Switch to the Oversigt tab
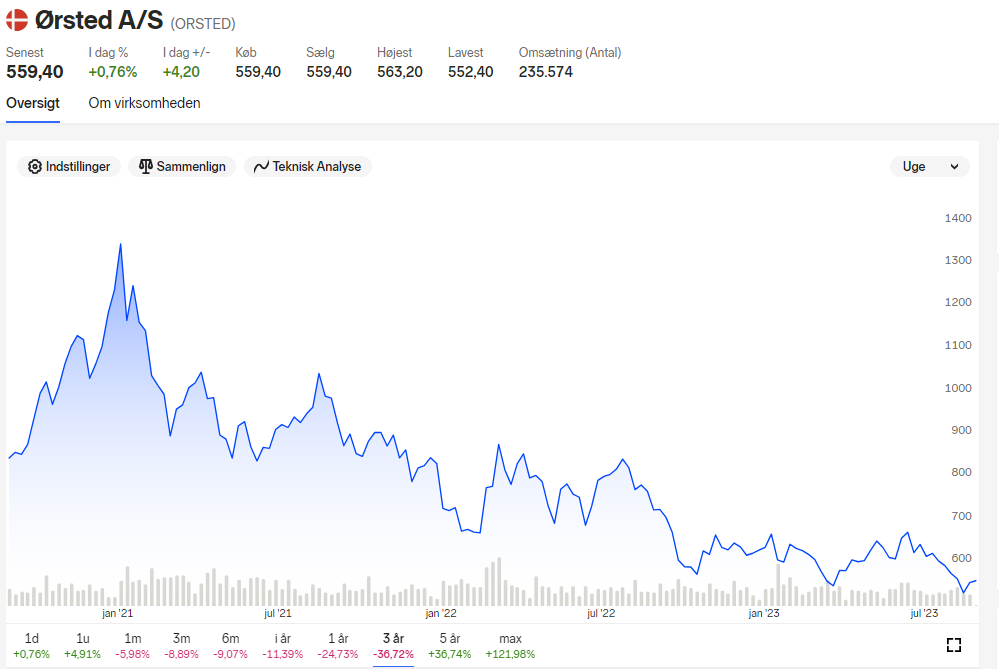The width and height of the screenshot is (999, 669). 32,103
